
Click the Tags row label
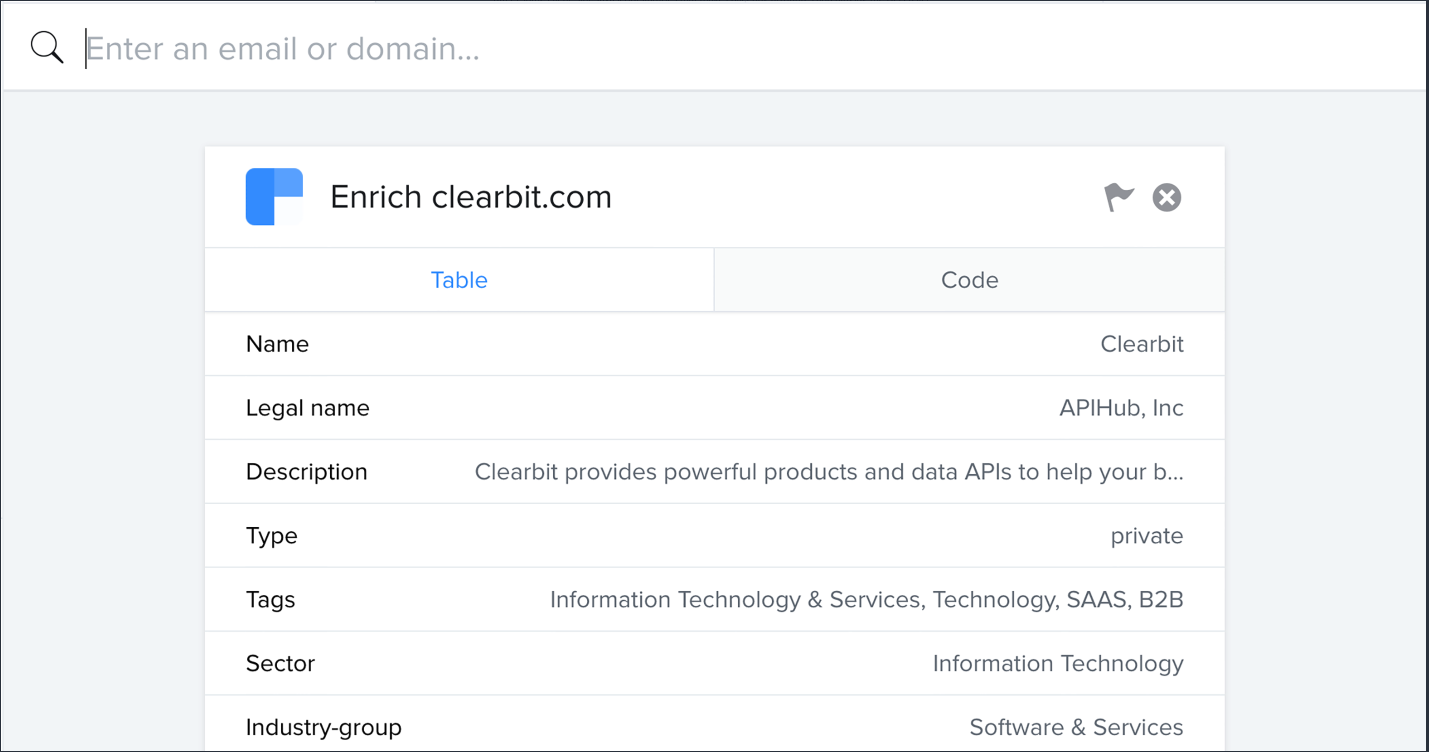click(x=271, y=600)
